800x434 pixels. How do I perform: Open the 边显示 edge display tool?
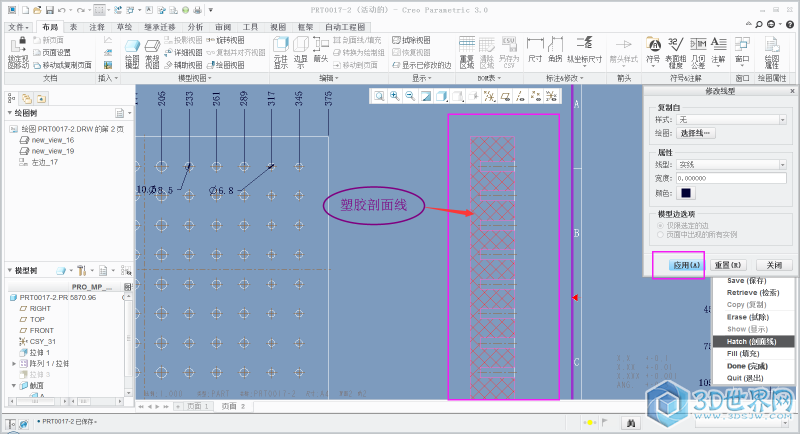click(x=301, y=53)
